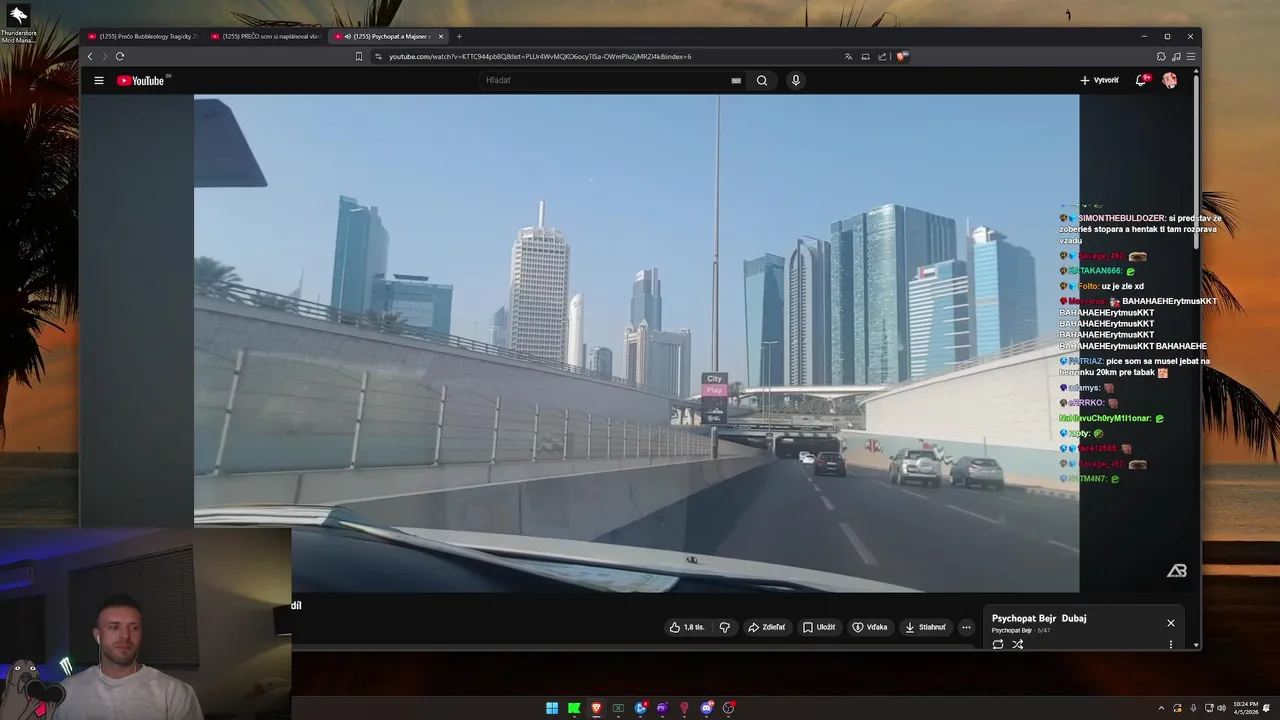1280x720 pixels.
Task: Share the video via Zdieľať
Action: pyautogui.click(x=767, y=627)
